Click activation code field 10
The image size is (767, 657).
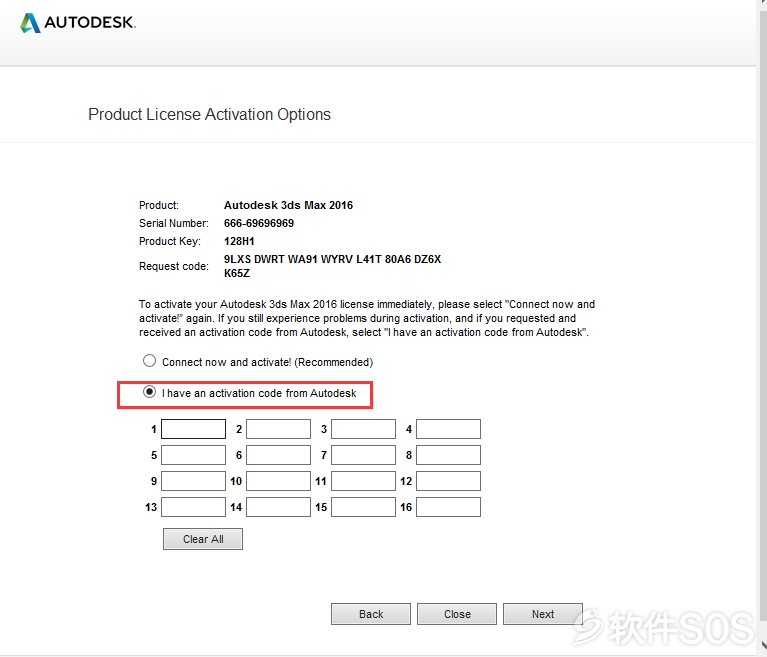click(278, 481)
